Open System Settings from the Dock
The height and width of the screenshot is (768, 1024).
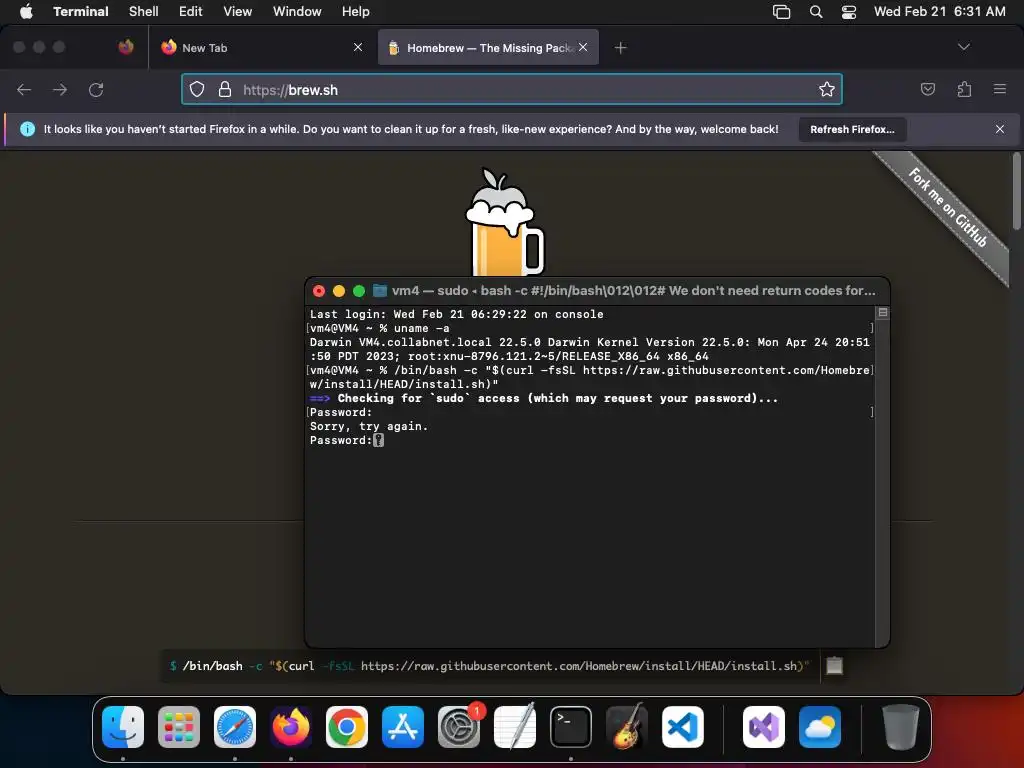click(459, 727)
